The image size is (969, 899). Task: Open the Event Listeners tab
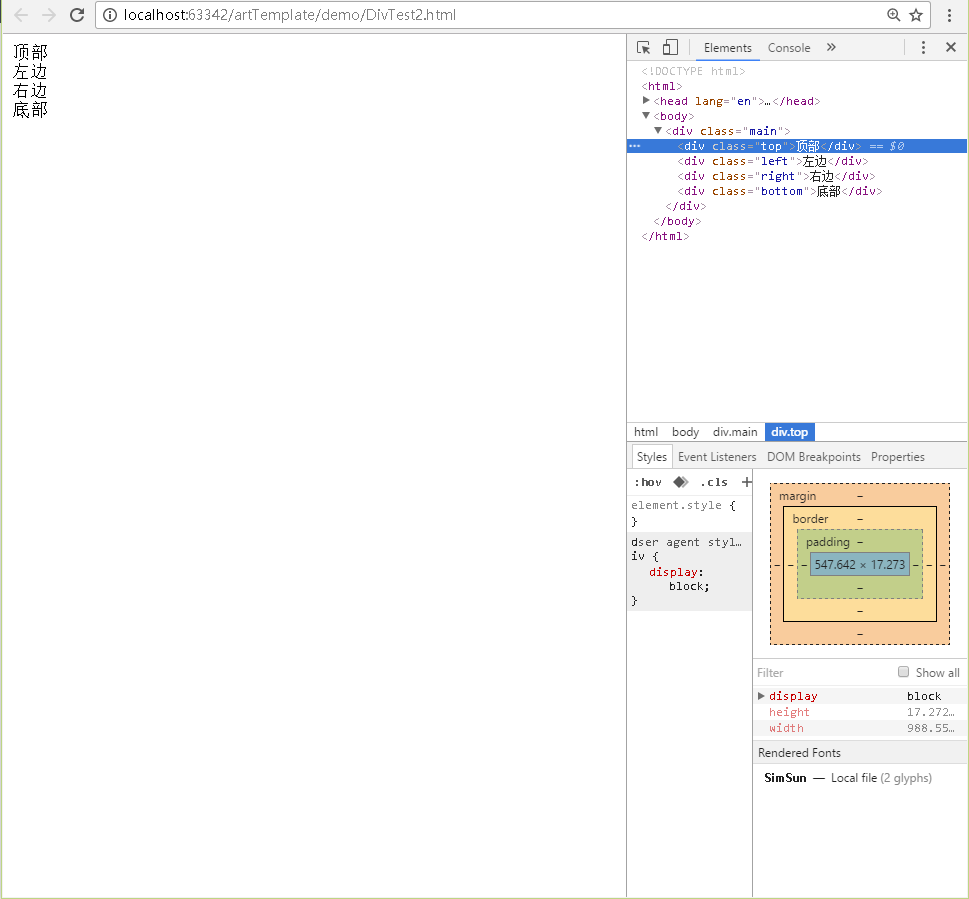coord(717,457)
